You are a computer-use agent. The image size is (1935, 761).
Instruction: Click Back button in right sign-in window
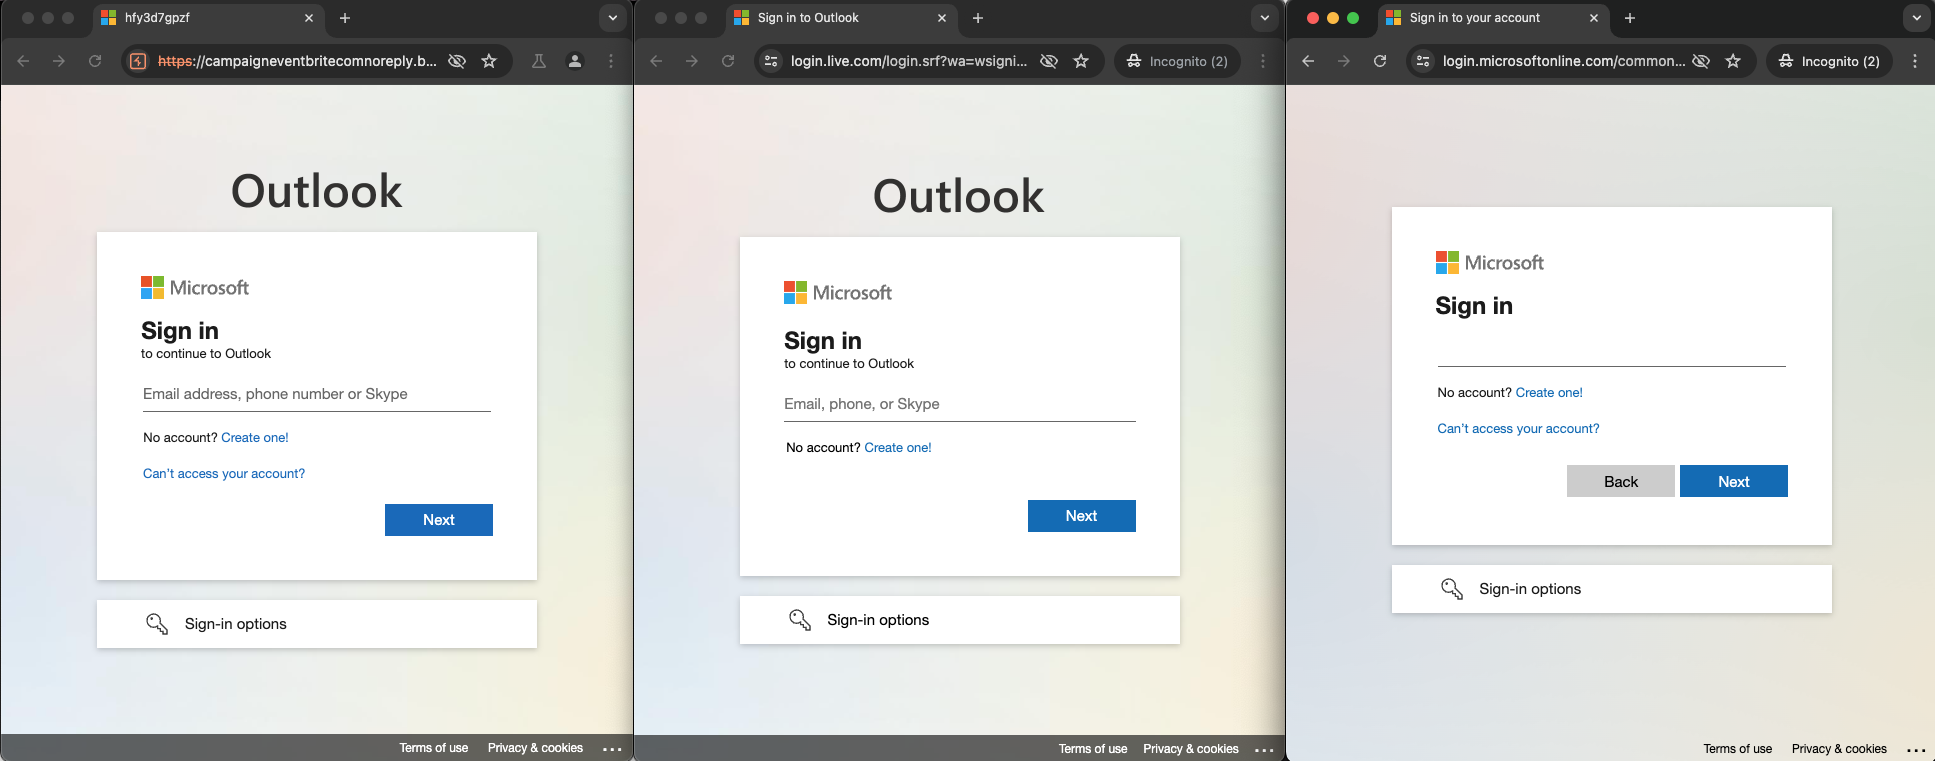coord(1621,481)
